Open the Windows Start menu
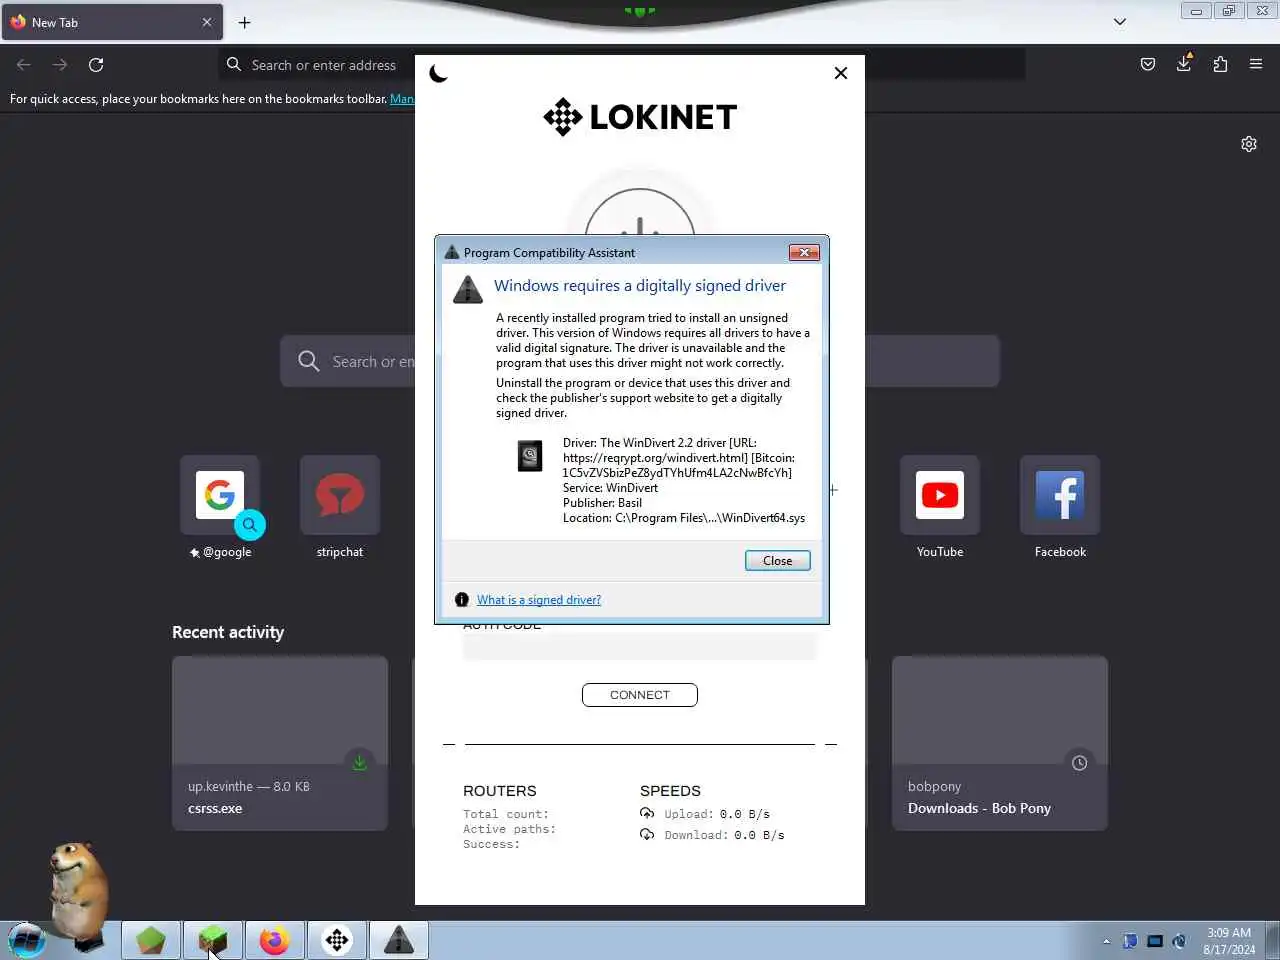 tap(27, 940)
